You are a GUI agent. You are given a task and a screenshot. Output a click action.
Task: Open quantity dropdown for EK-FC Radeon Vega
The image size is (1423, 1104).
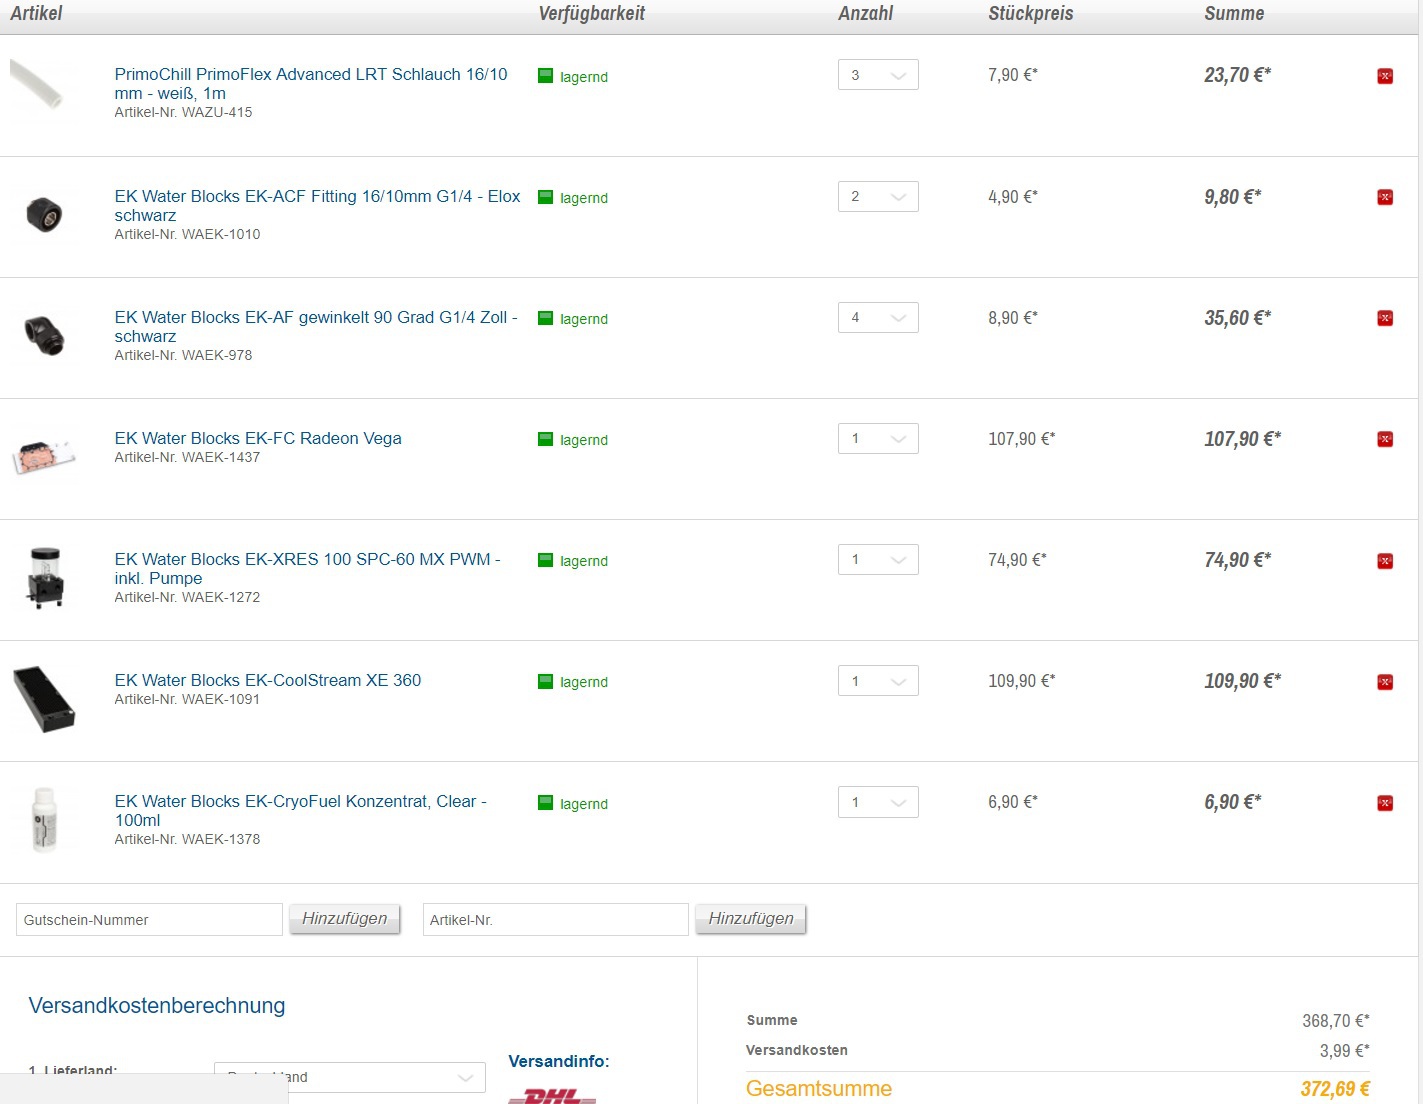tap(878, 438)
